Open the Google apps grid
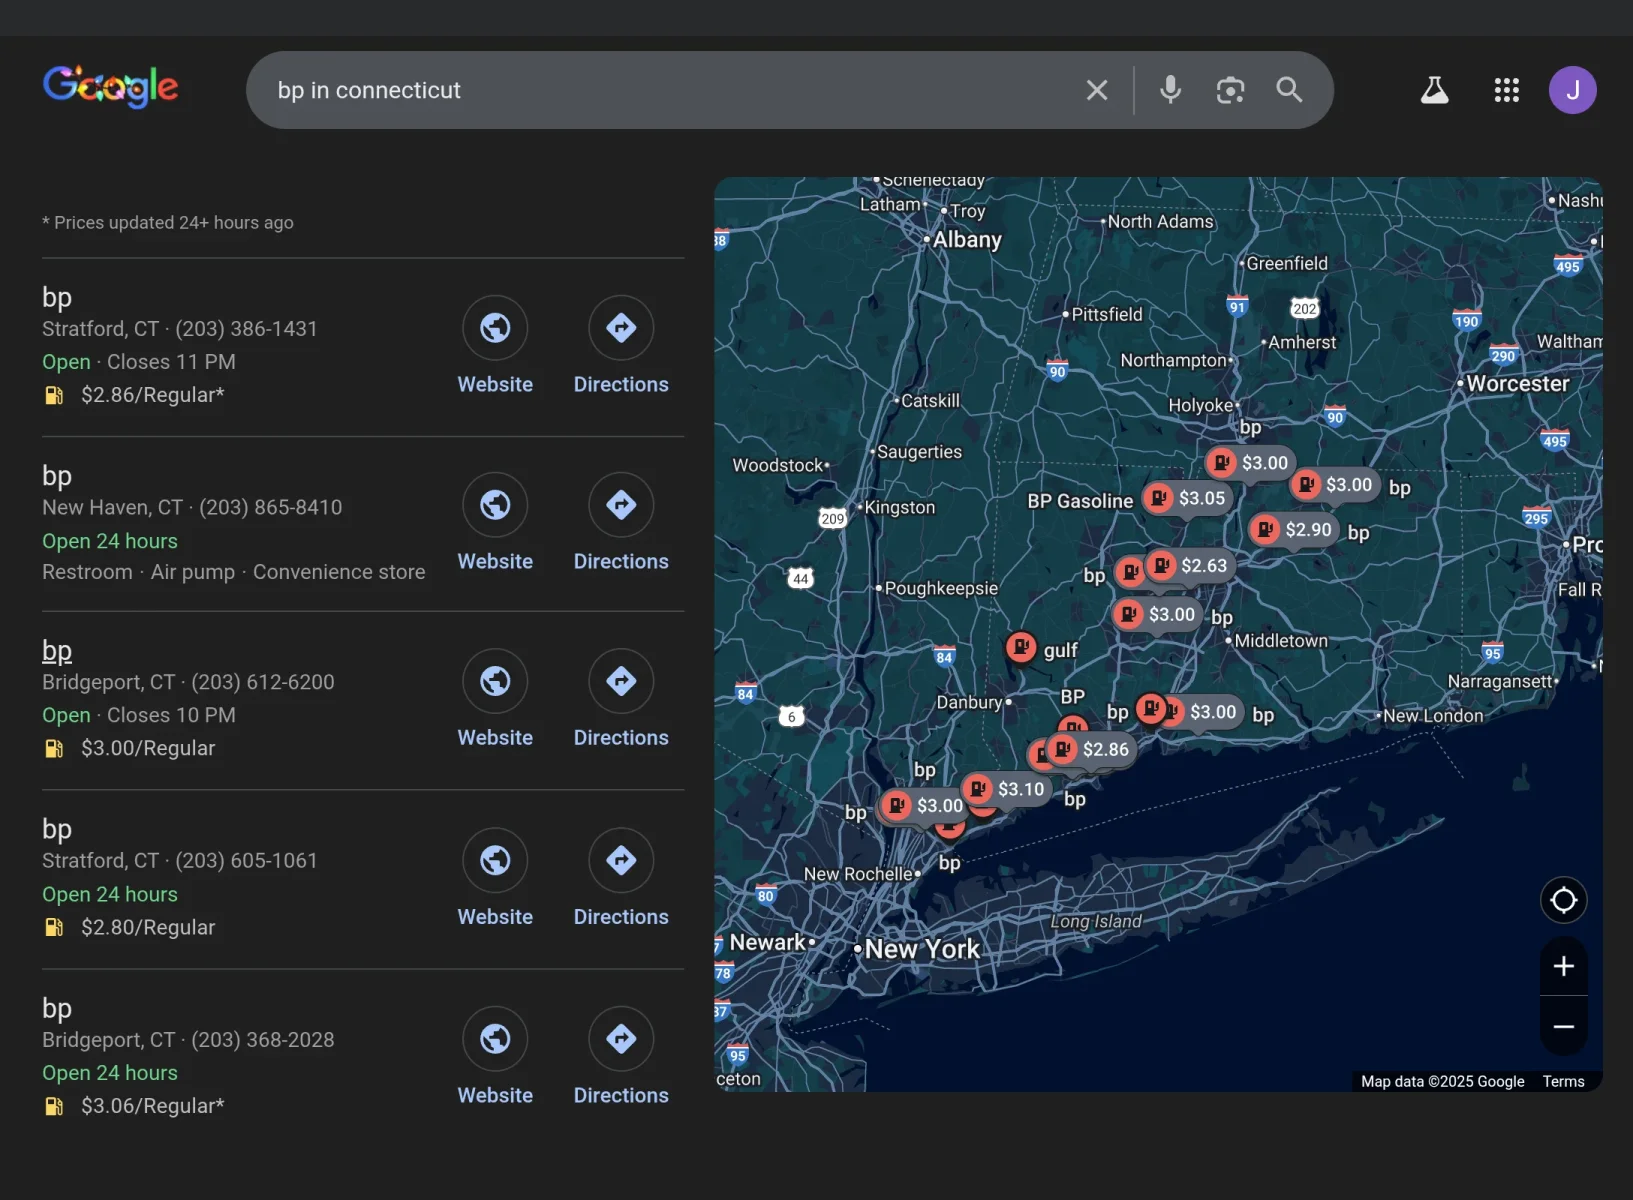 point(1506,90)
